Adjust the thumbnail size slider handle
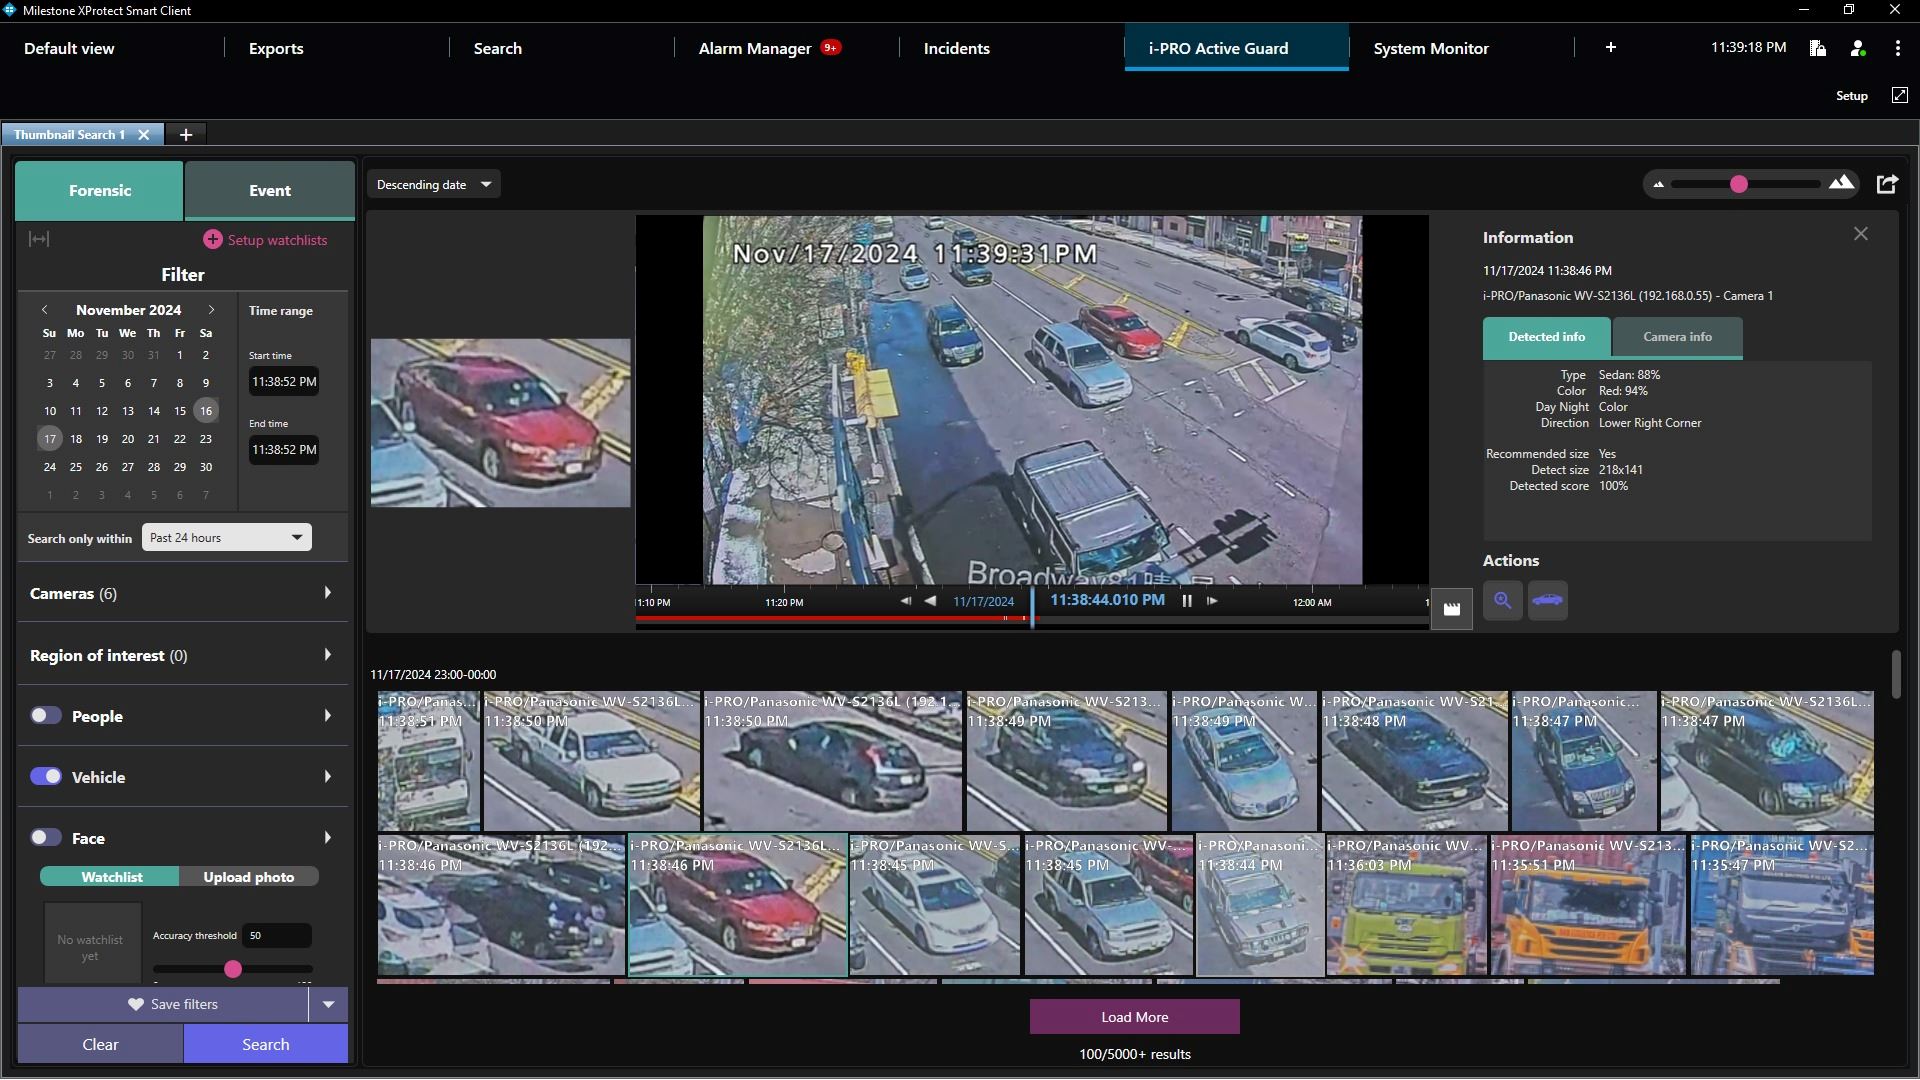This screenshot has width=1920, height=1080. click(x=1738, y=184)
